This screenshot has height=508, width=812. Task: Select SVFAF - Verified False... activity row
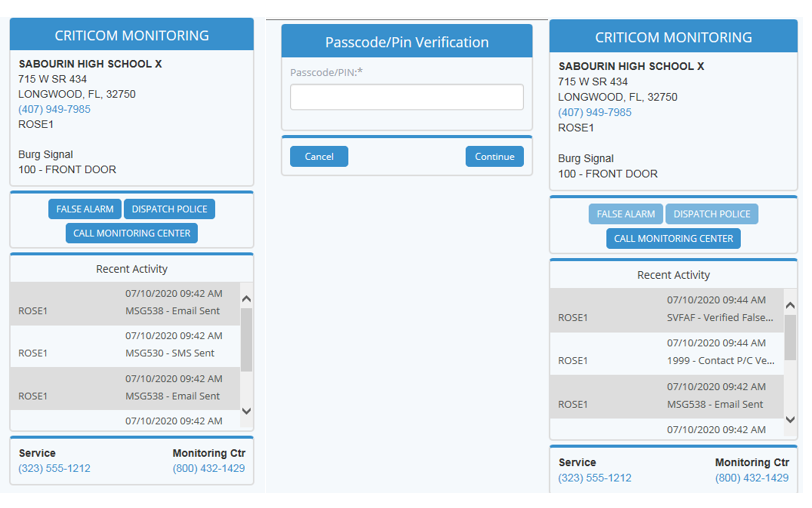tap(666, 310)
